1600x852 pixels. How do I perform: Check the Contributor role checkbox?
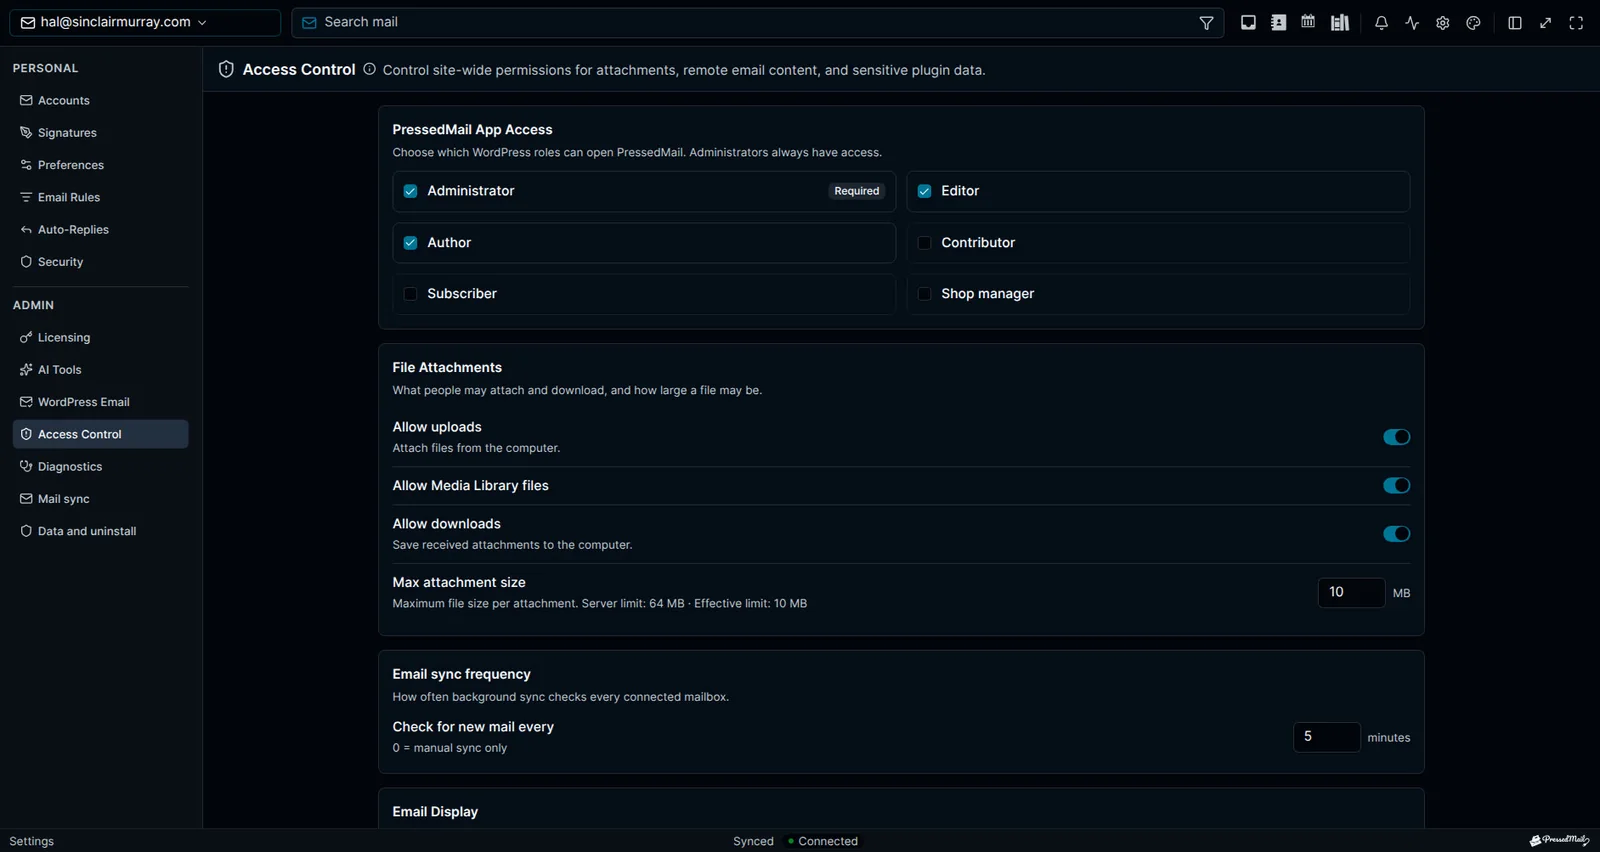pos(924,243)
